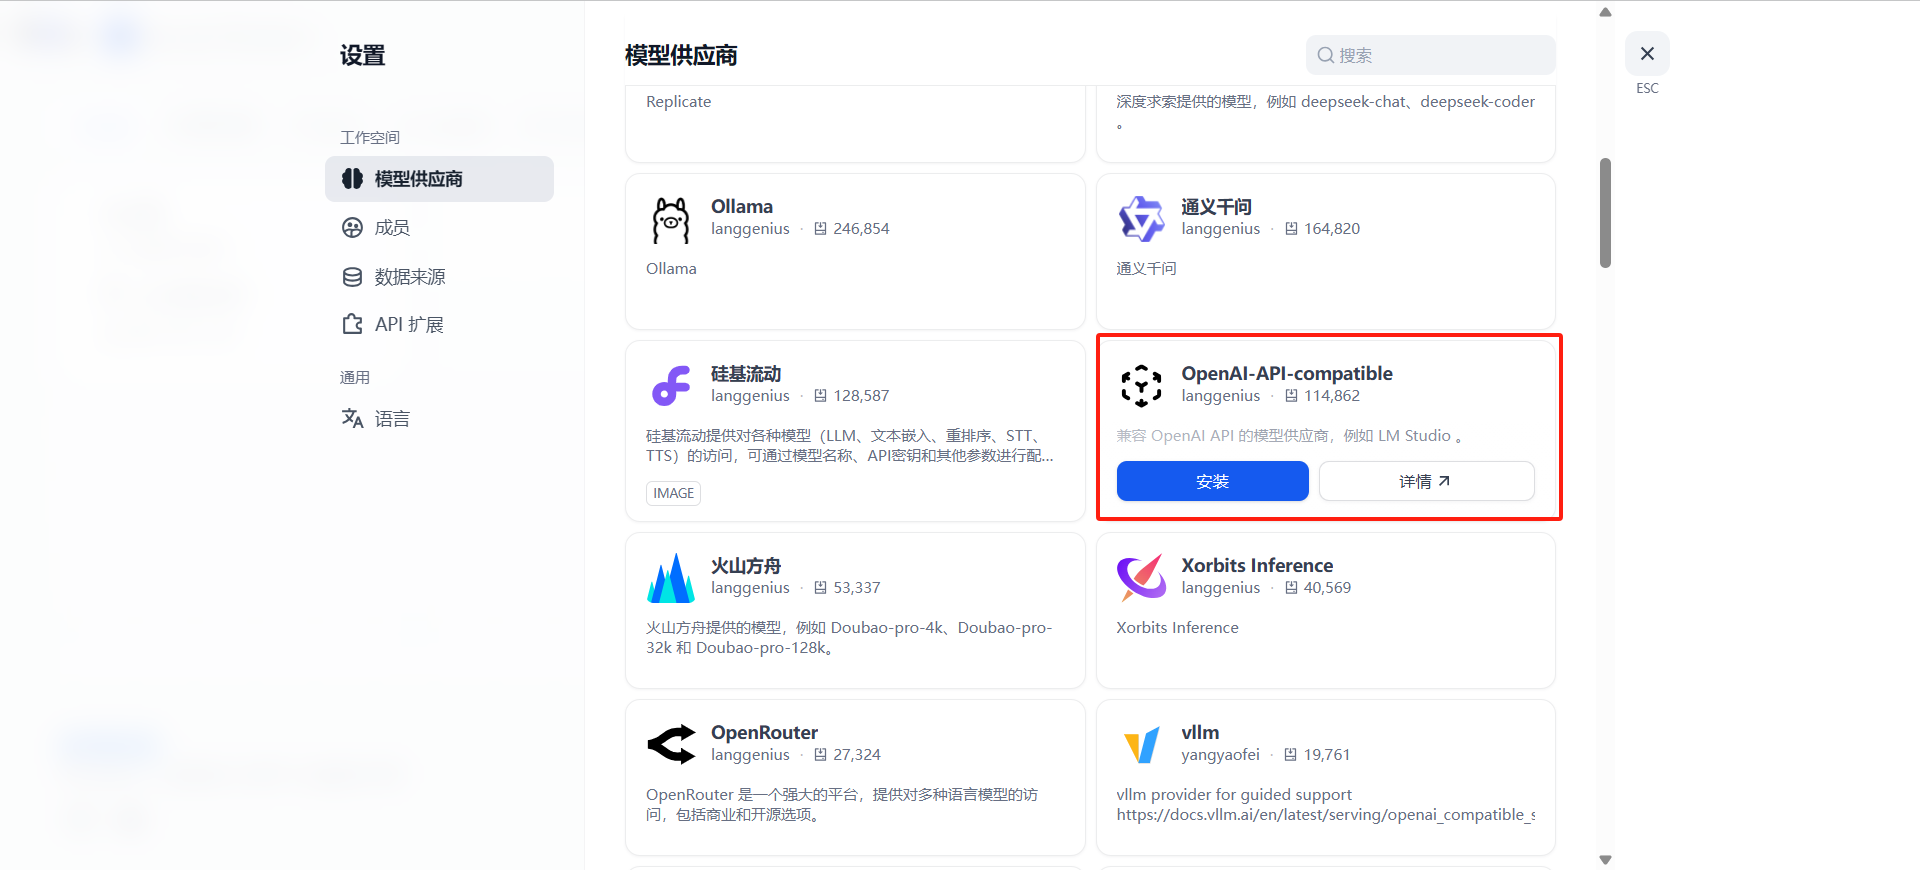This screenshot has width=1920, height=870.
Task: Open the 成员 members section
Action: pos(439,228)
